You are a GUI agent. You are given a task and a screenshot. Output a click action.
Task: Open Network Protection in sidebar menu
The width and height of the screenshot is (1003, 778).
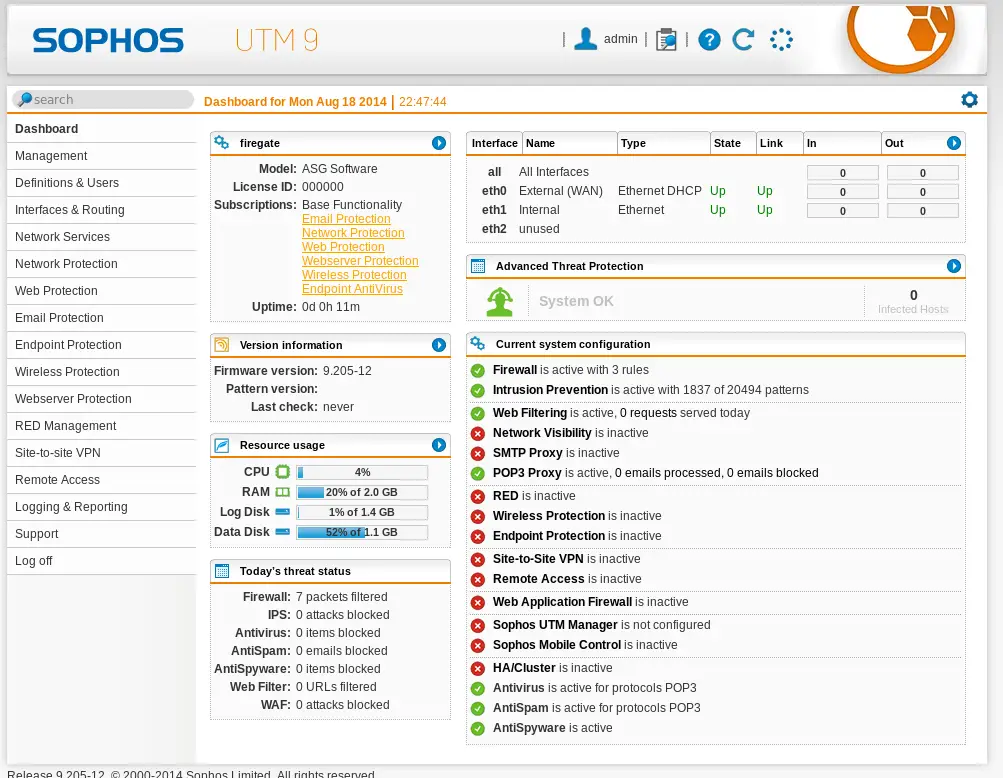click(101, 264)
